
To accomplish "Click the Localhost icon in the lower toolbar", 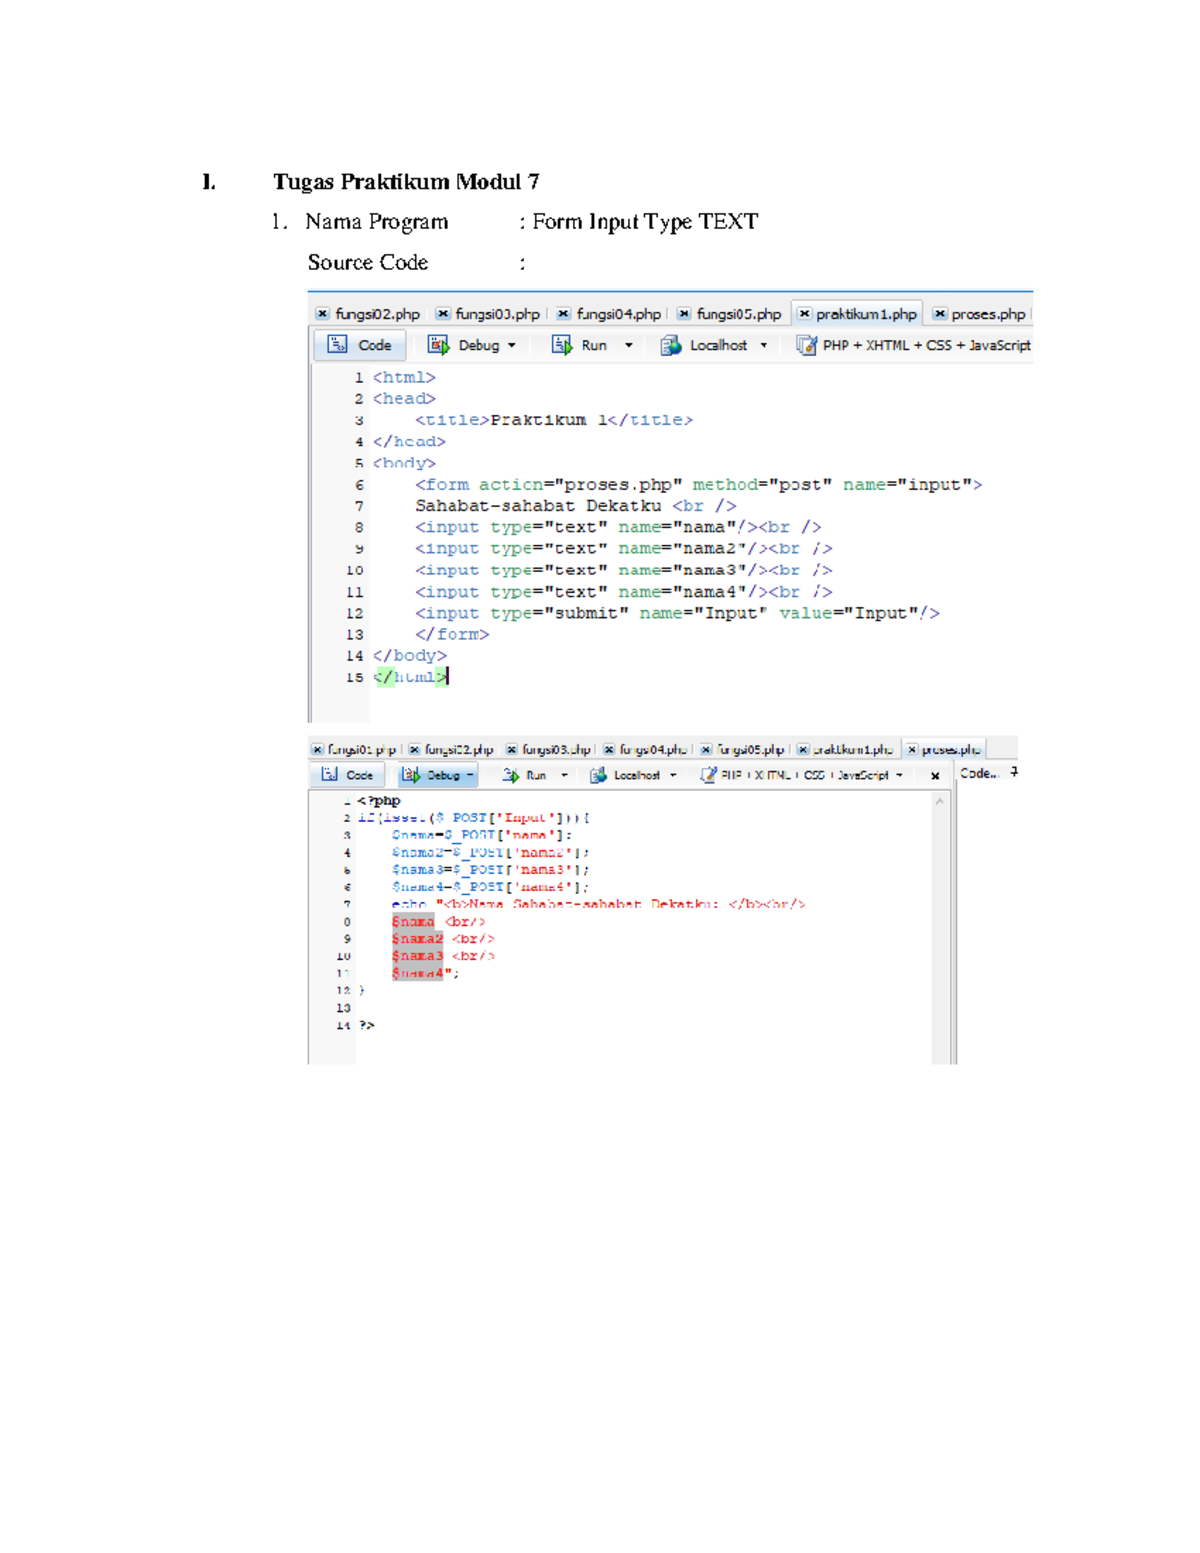I will pos(598,774).
